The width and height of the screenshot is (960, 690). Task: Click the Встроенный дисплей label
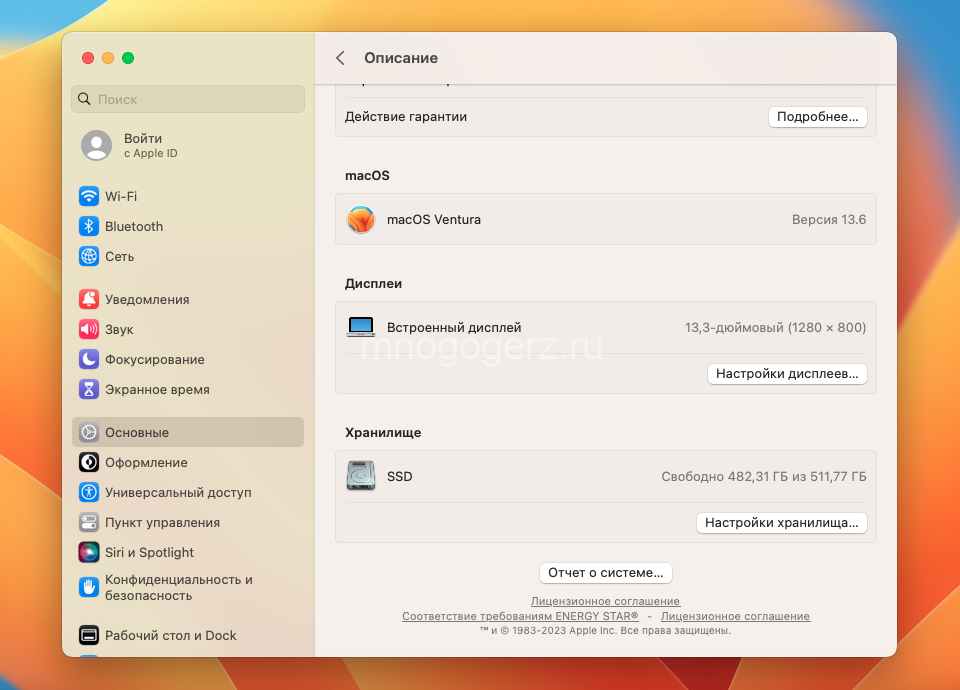[454, 328]
